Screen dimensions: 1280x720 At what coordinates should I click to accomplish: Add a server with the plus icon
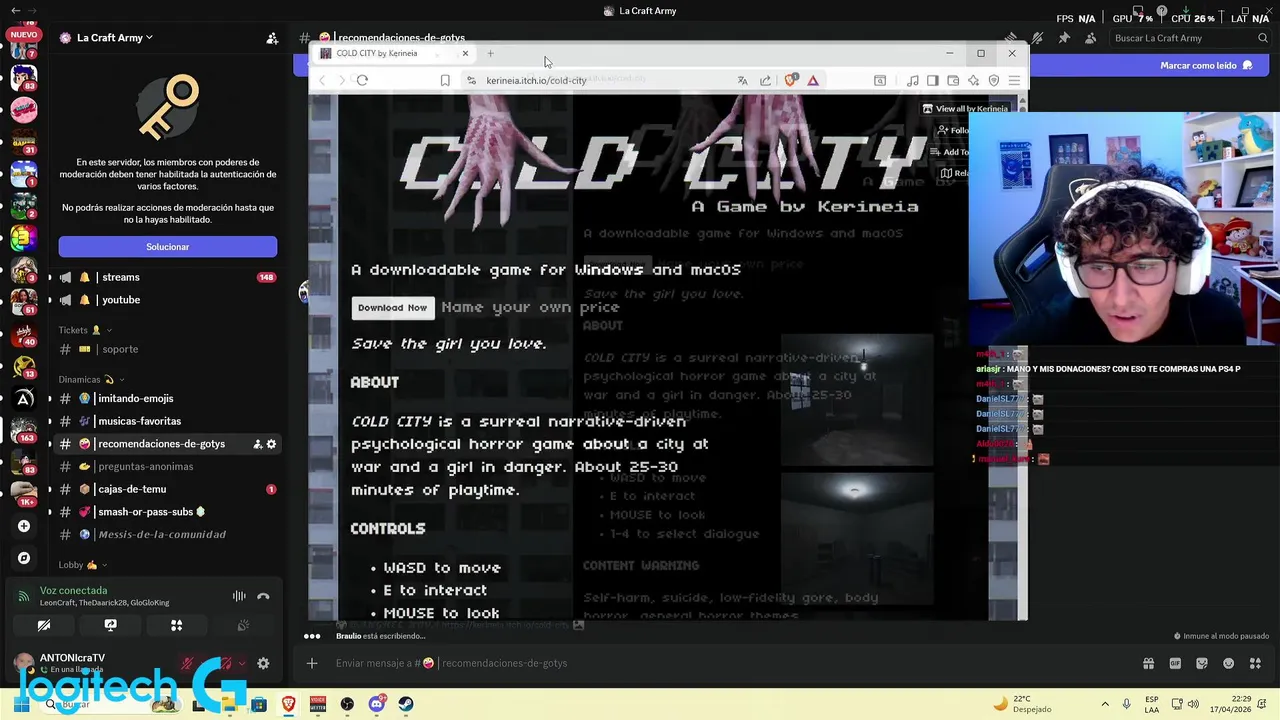point(24,526)
